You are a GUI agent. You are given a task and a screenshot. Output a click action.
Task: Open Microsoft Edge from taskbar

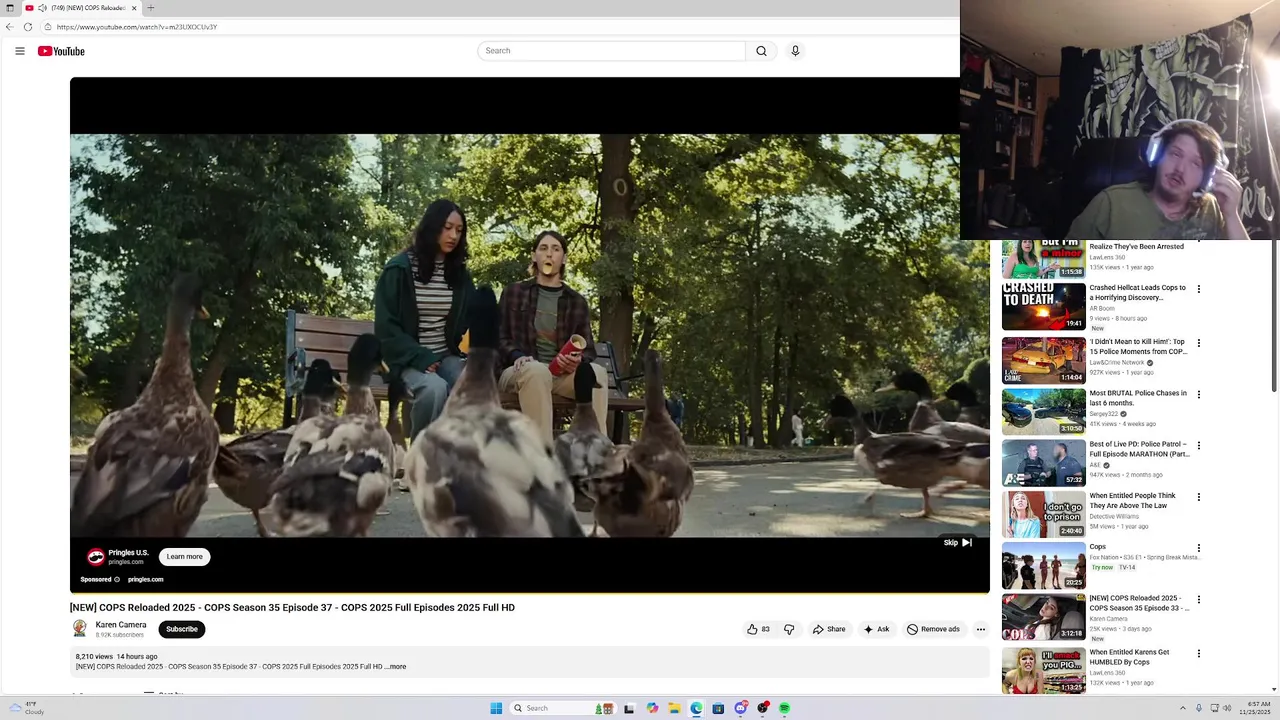(697, 708)
